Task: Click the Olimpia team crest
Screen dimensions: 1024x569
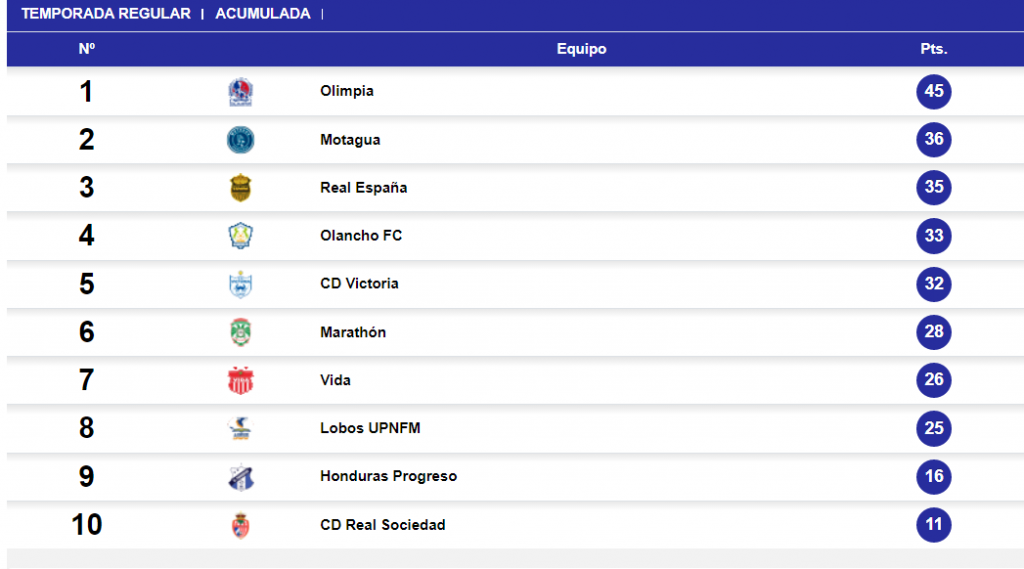Action: click(240, 91)
